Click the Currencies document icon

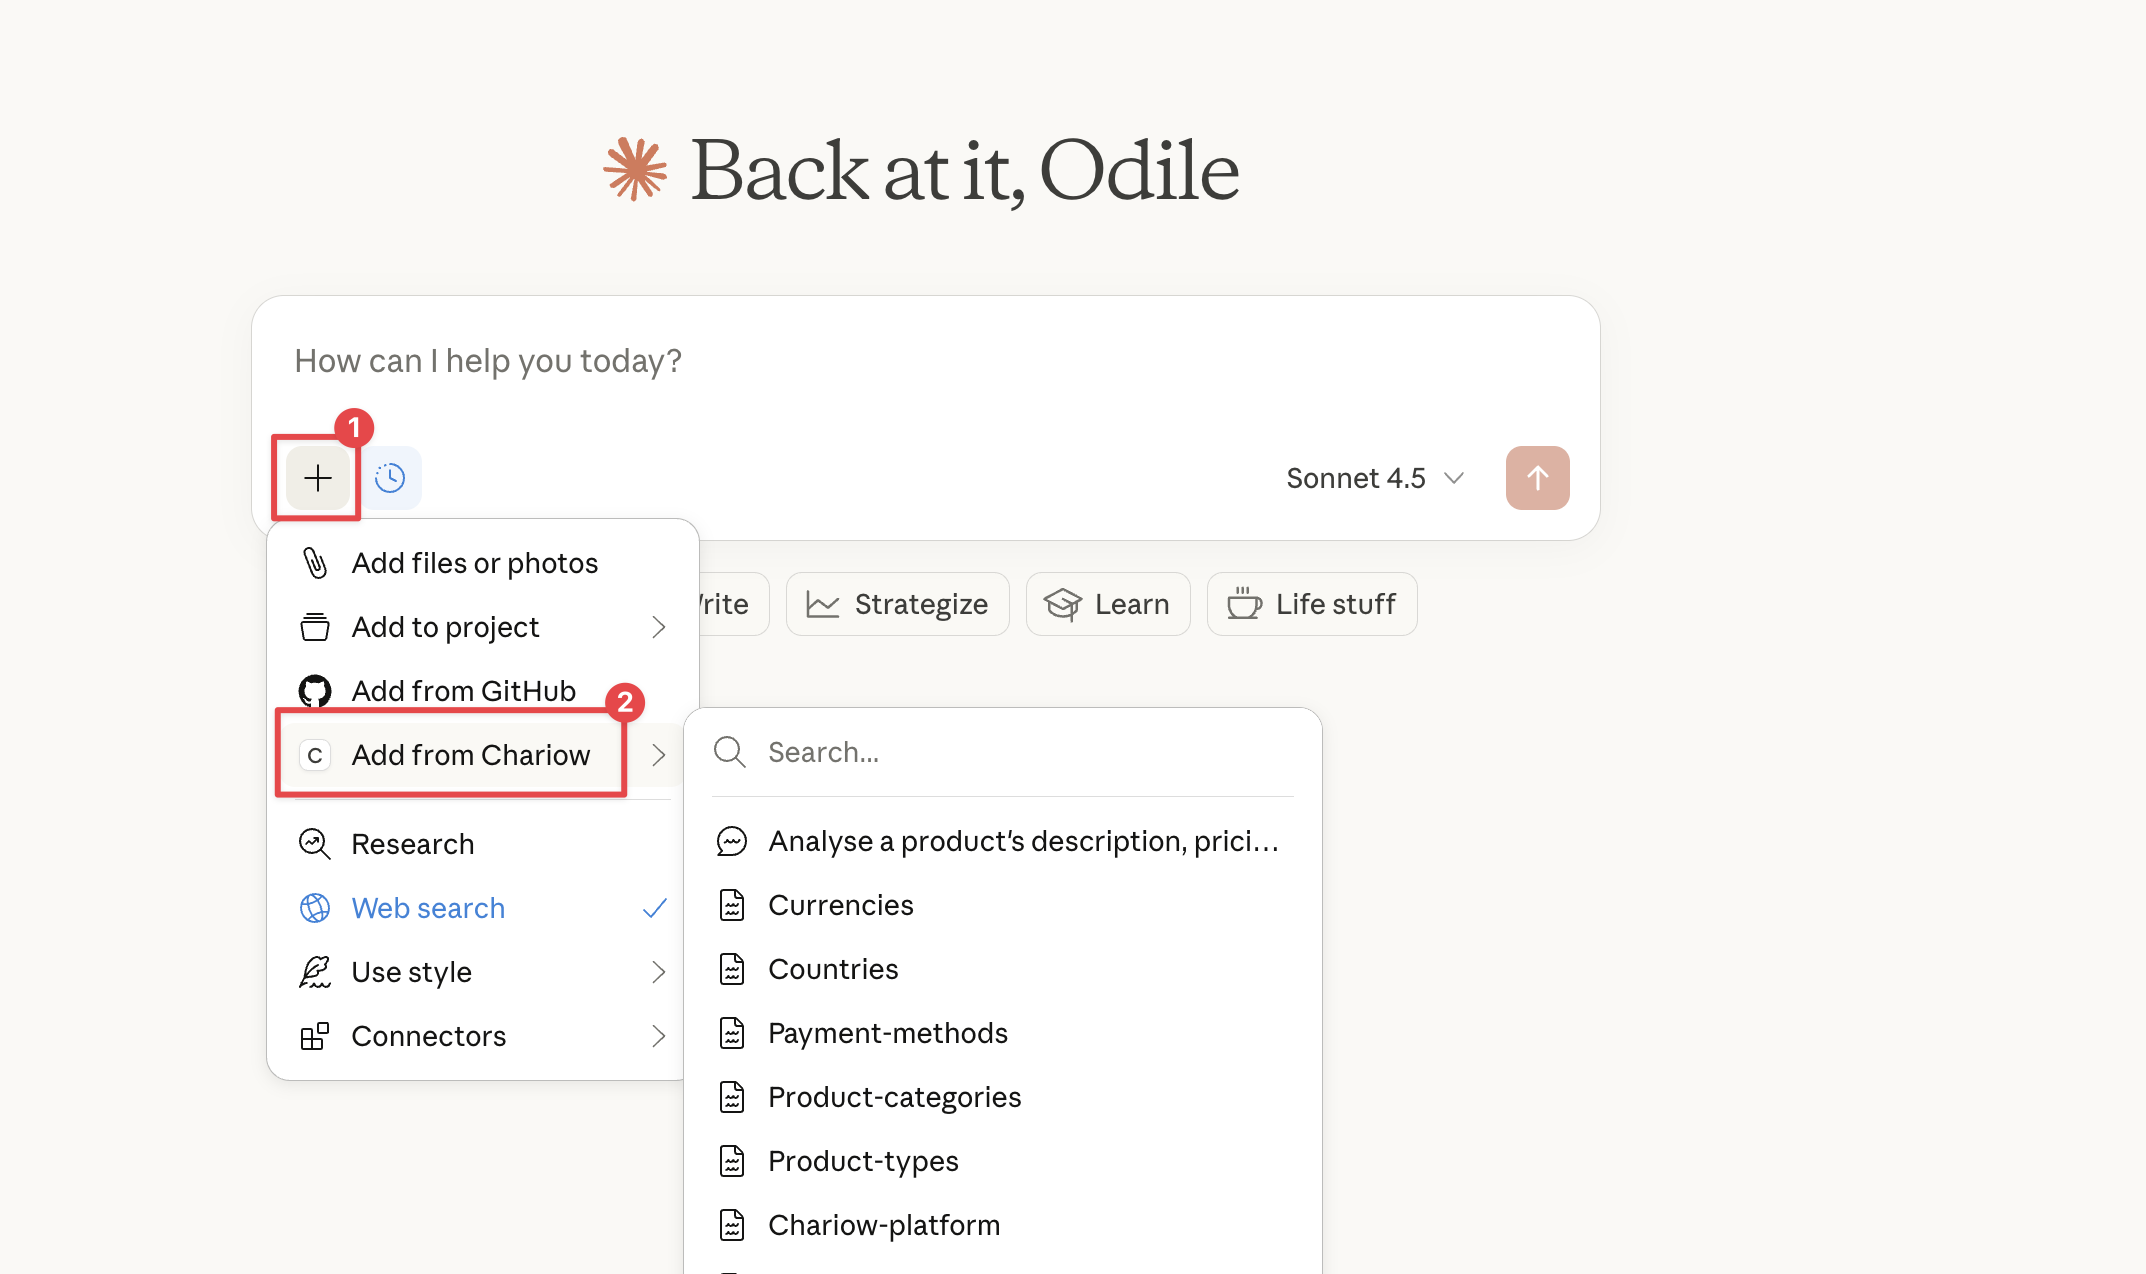tap(732, 905)
